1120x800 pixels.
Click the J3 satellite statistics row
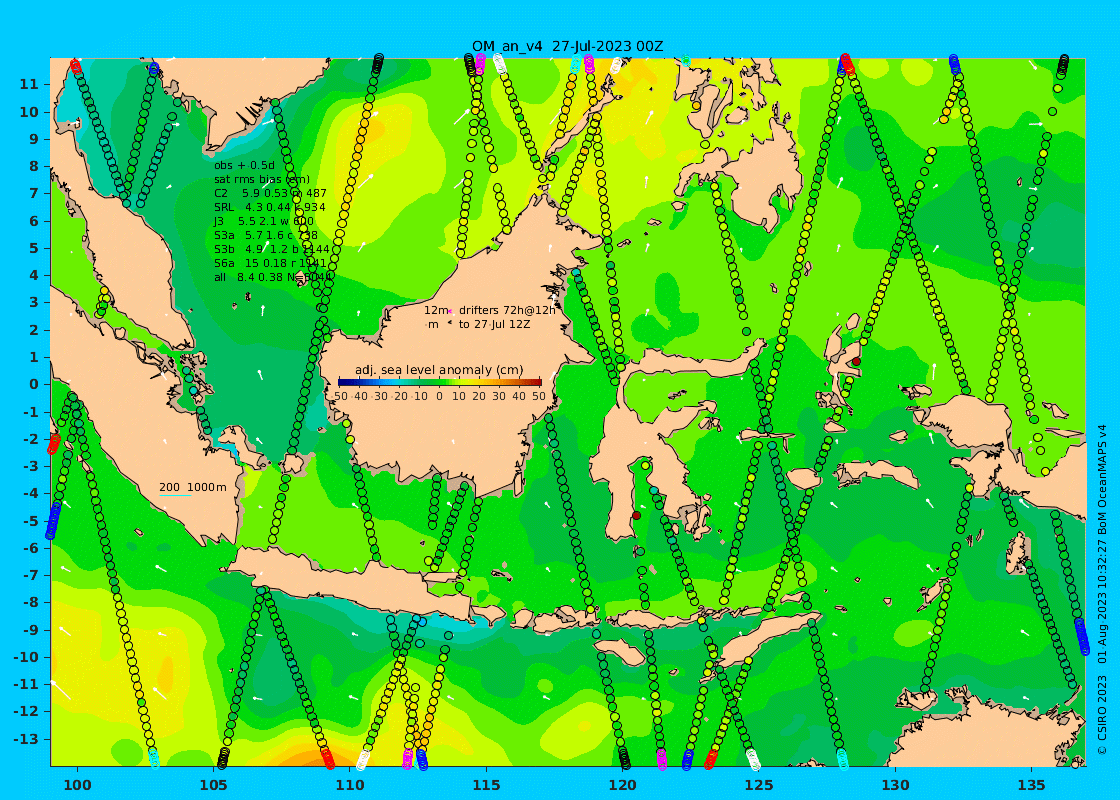(264, 221)
